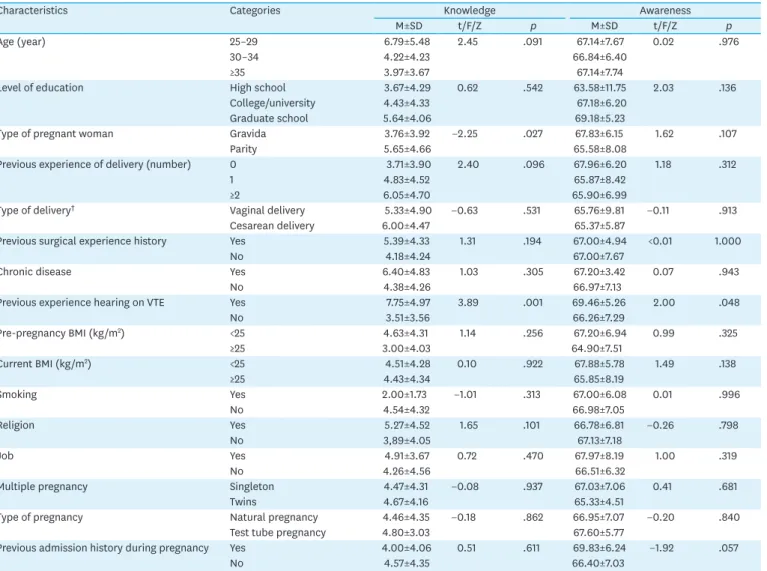Click the Gravida category cell
Viewport: 767px width, 571px height.
[248, 134]
